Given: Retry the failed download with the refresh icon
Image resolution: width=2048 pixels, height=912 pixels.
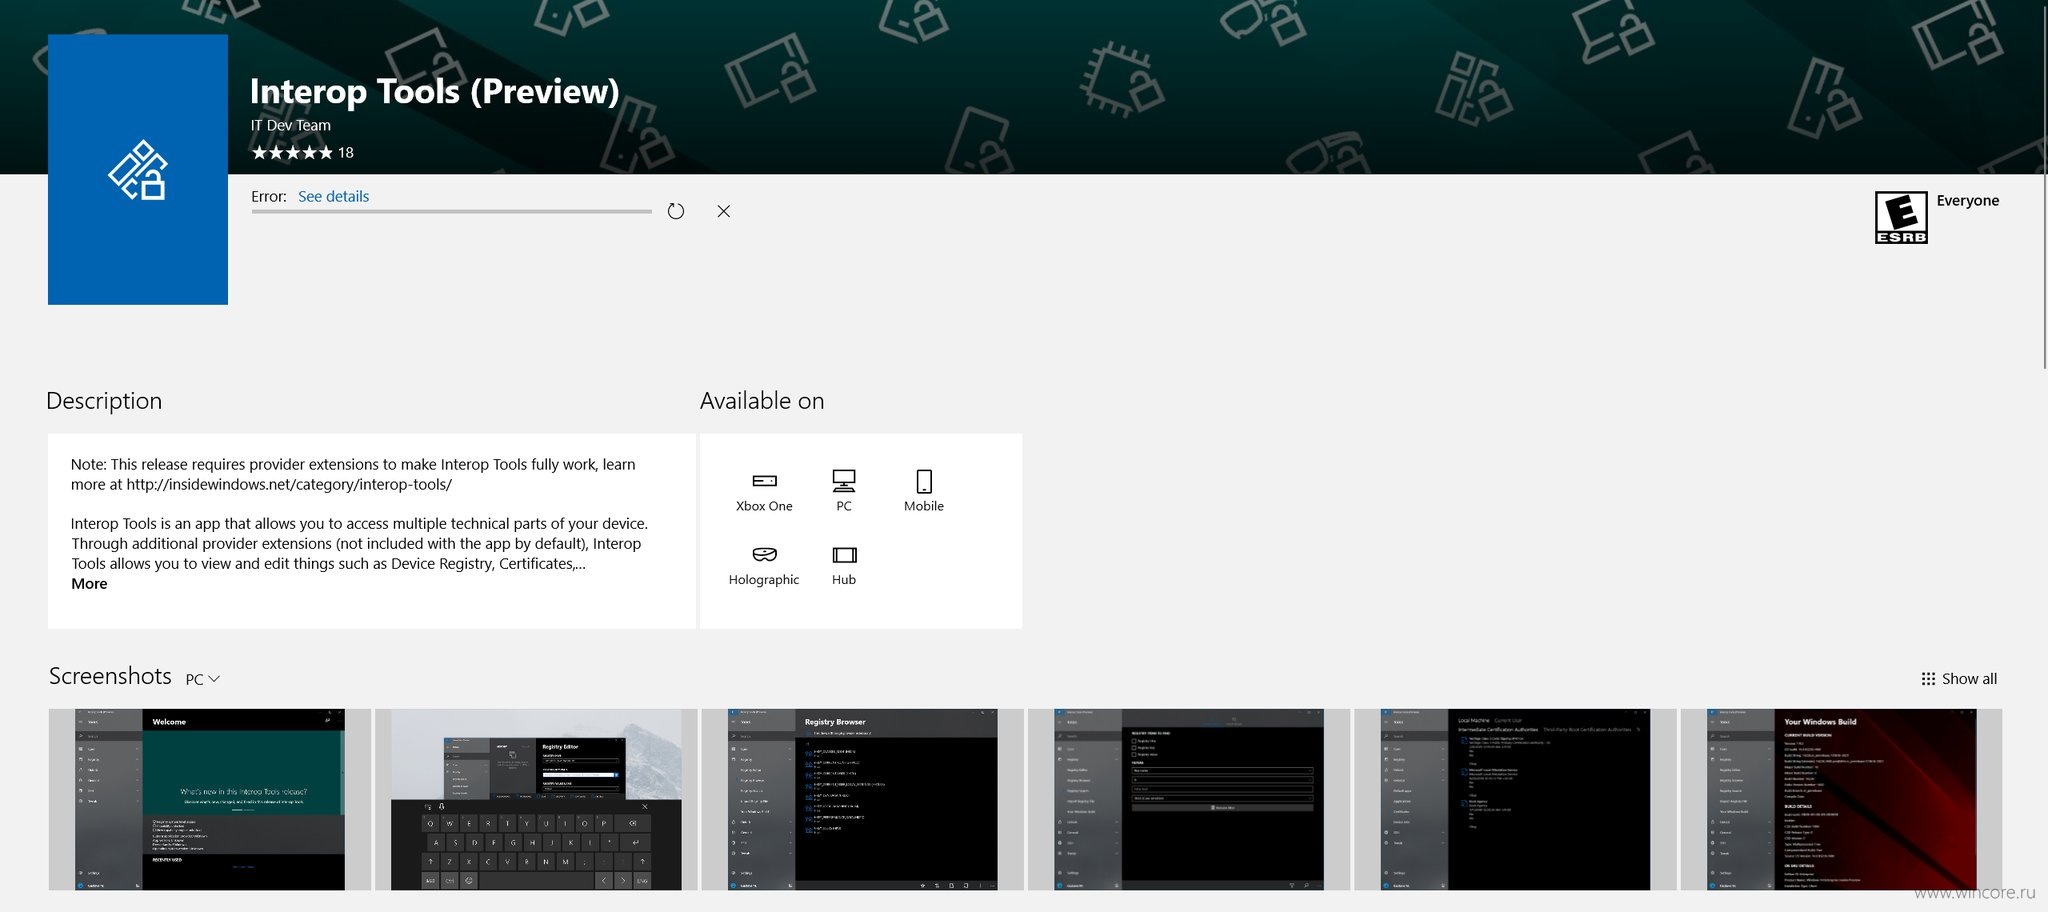Looking at the screenshot, I should point(676,211).
